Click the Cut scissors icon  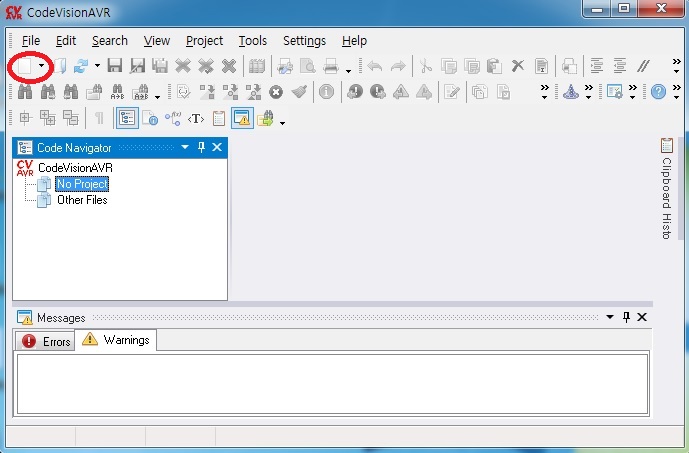point(426,66)
